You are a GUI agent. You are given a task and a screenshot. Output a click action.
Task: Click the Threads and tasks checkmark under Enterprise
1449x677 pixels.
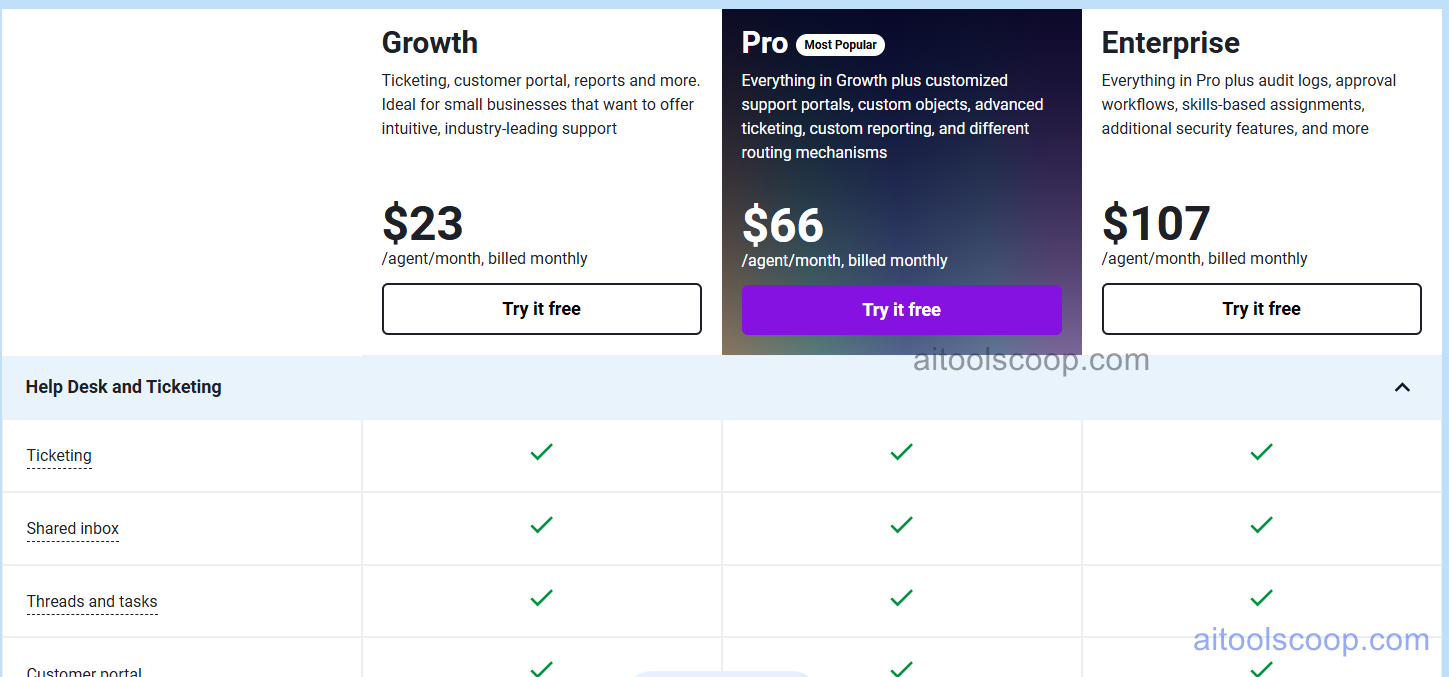point(1261,597)
